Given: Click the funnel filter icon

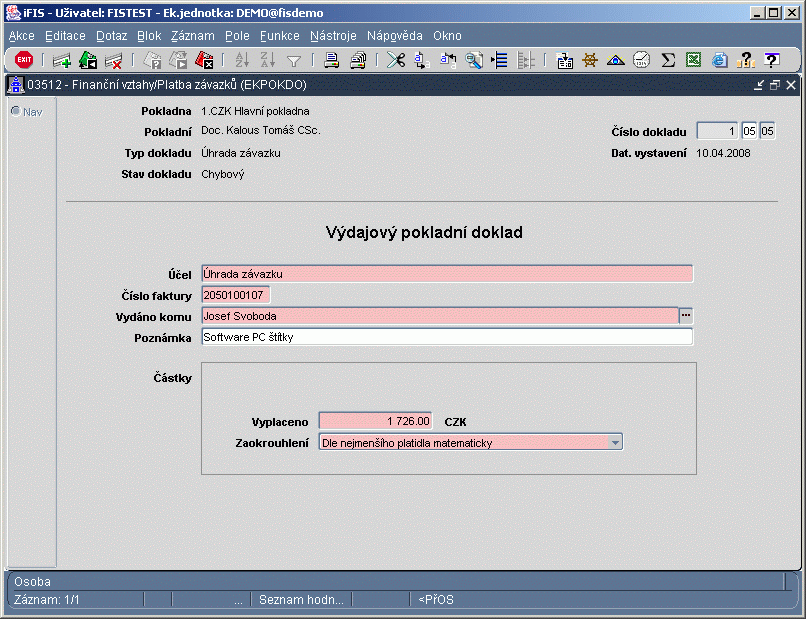Looking at the screenshot, I should 294,61.
